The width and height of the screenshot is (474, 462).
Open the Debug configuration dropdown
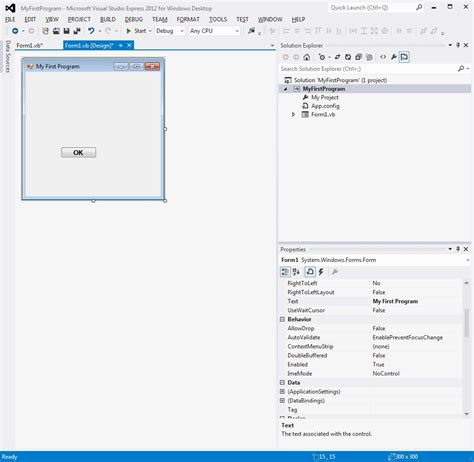(182, 31)
